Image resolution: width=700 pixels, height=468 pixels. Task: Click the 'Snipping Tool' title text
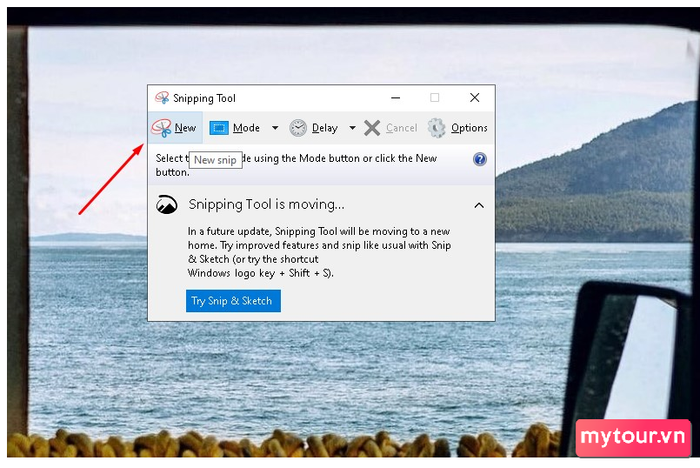point(204,98)
